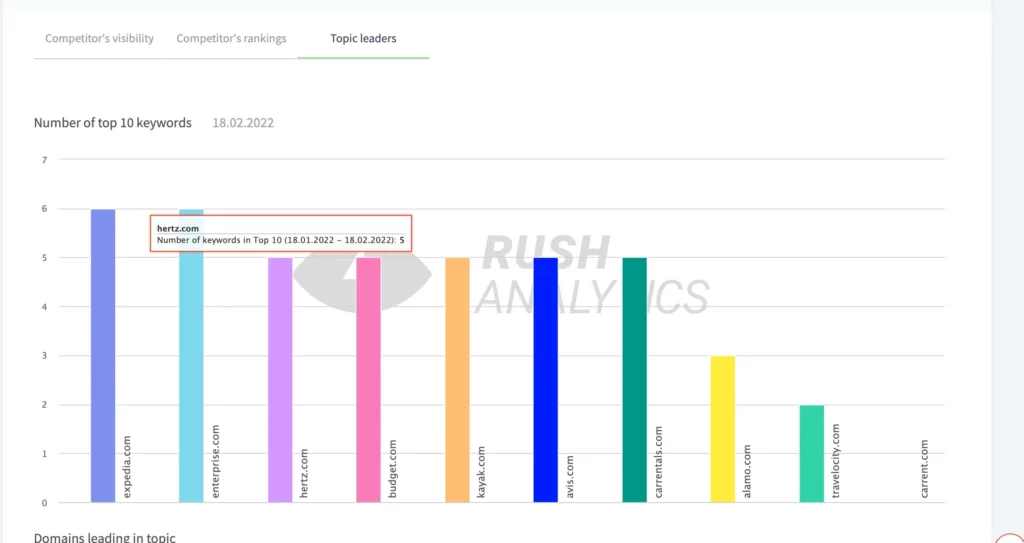
Task: Click the orange kayak.com bar
Action: pos(457,380)
